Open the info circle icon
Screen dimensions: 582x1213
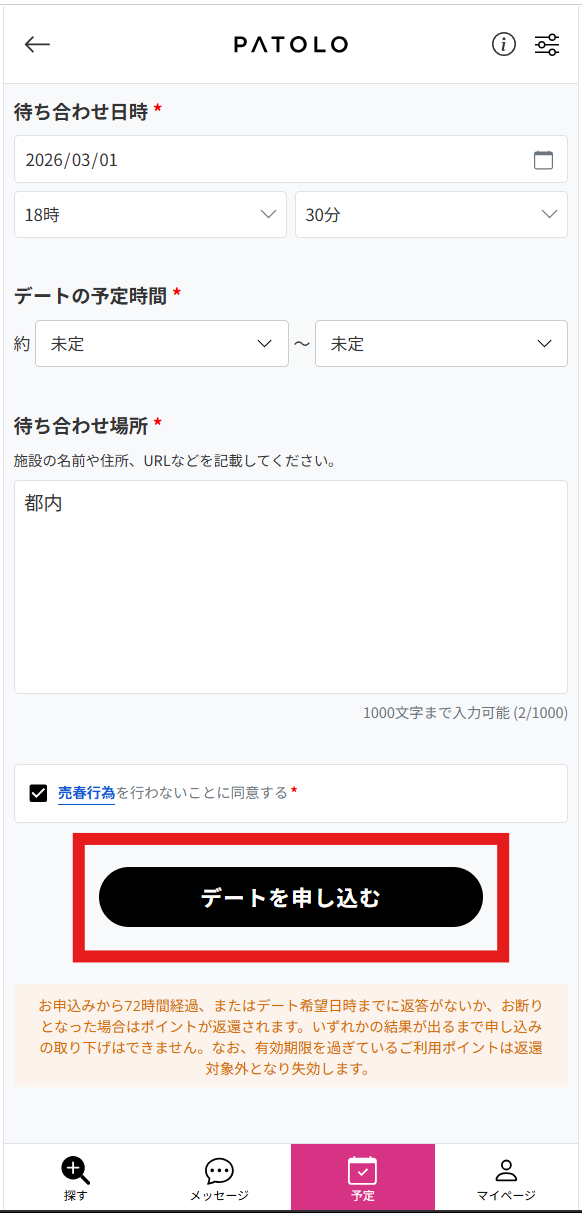coord(504,44)
